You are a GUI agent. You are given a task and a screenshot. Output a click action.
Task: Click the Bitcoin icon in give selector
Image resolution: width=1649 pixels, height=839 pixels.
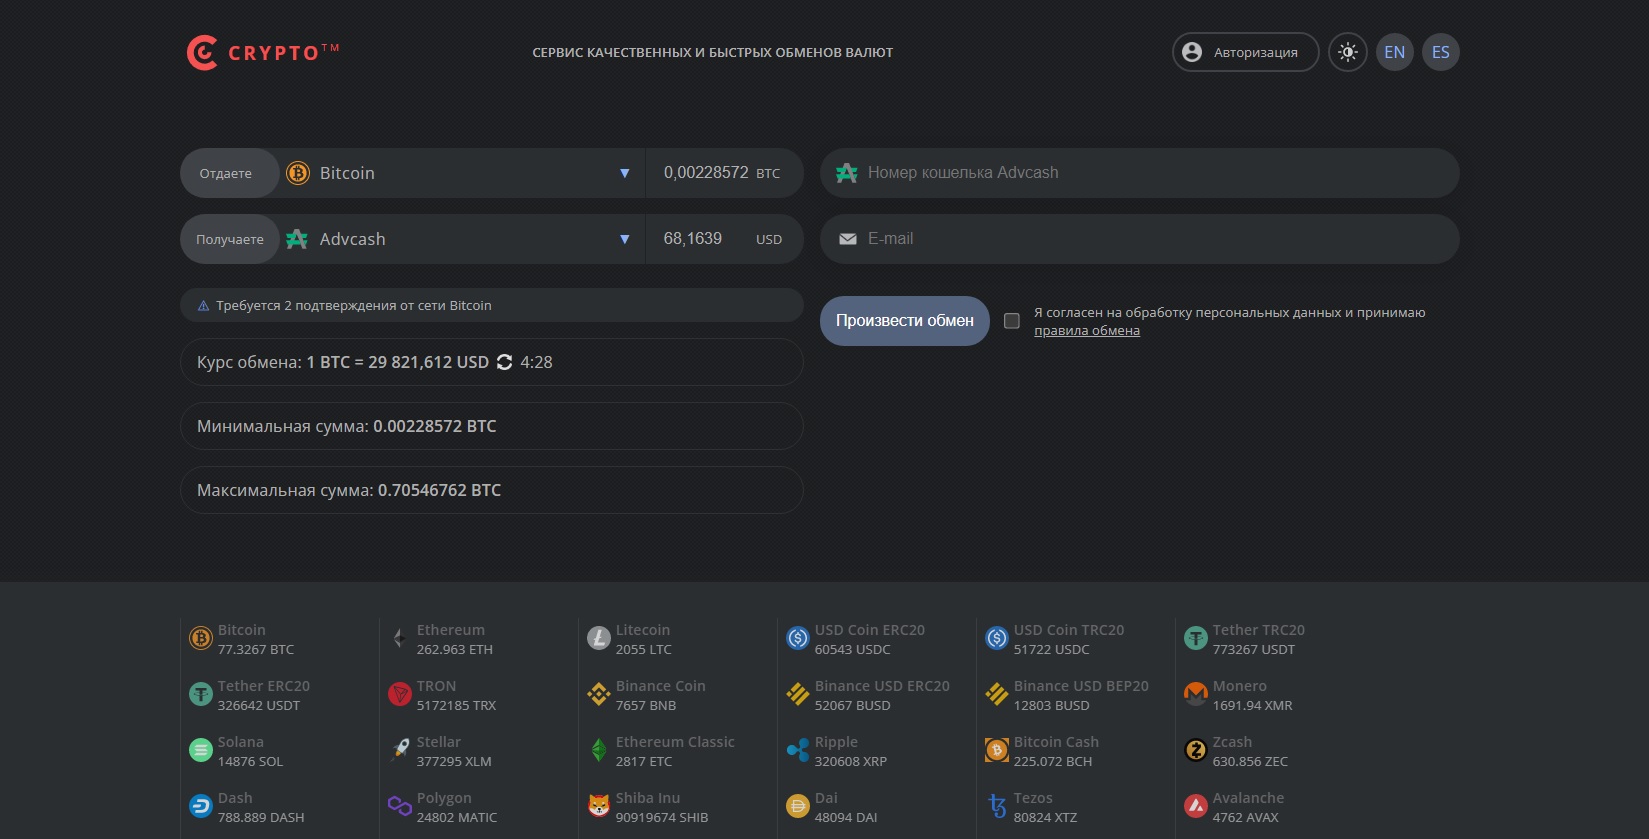298,173
